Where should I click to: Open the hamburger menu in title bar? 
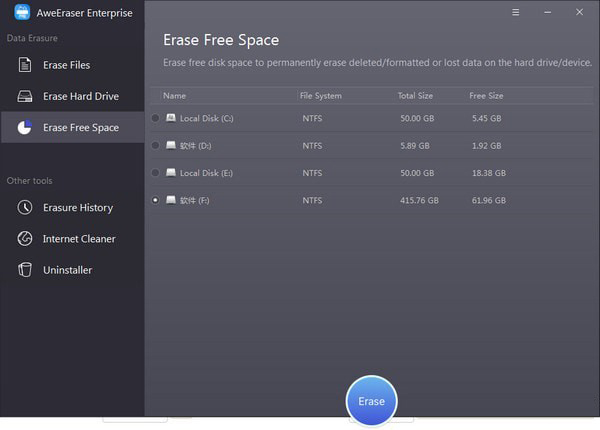[x=515, y=13]
